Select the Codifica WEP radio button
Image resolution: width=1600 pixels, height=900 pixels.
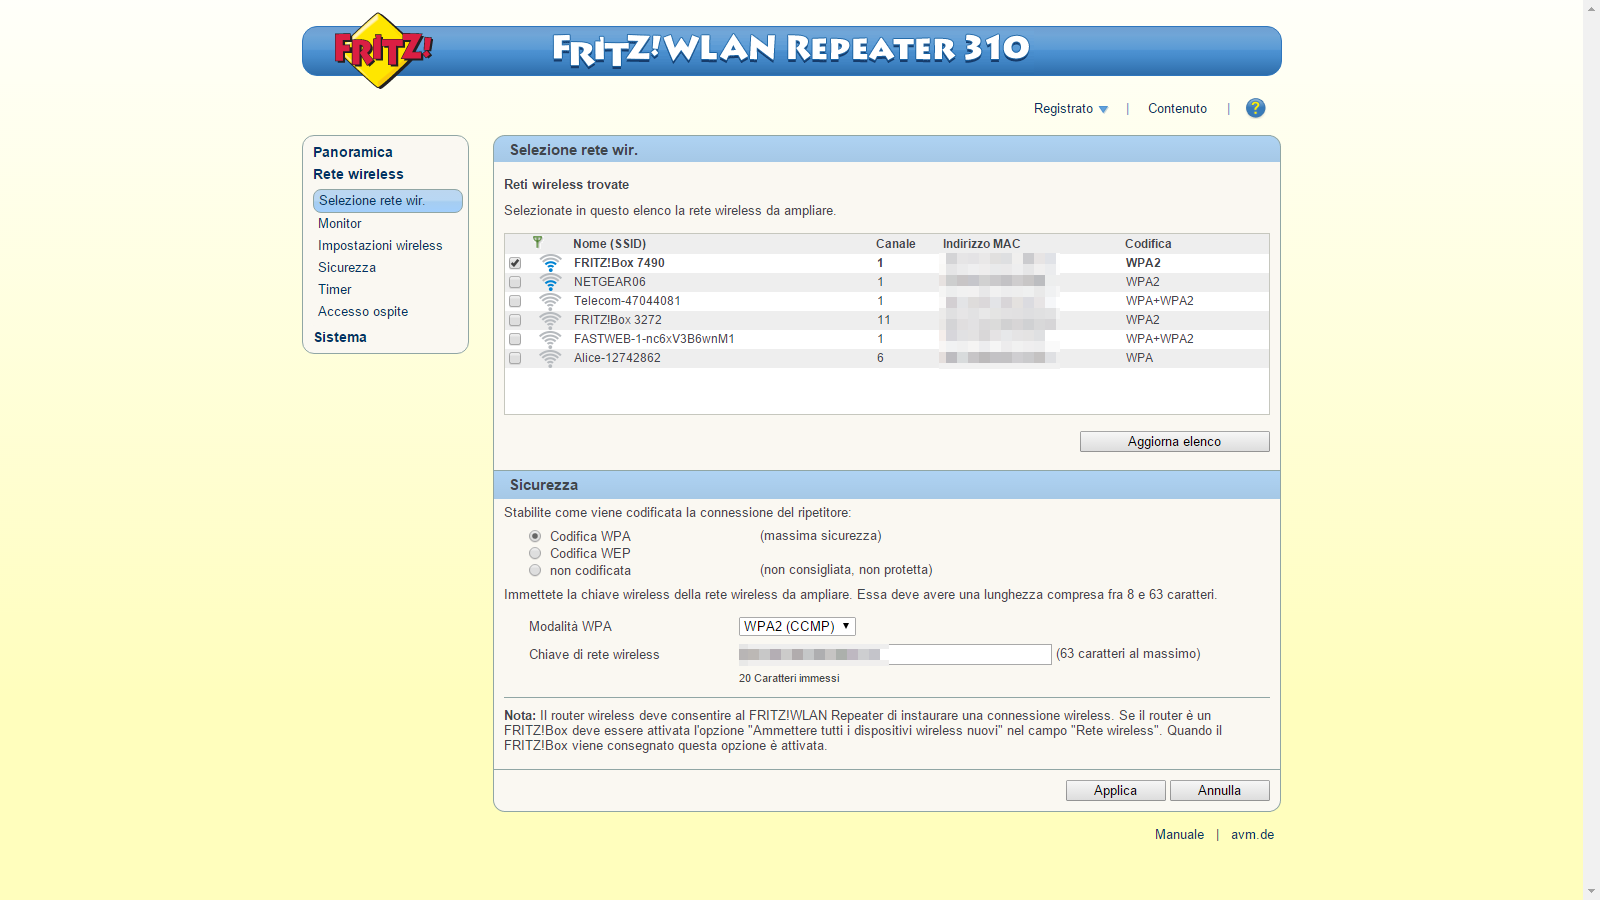coord(535,553)
